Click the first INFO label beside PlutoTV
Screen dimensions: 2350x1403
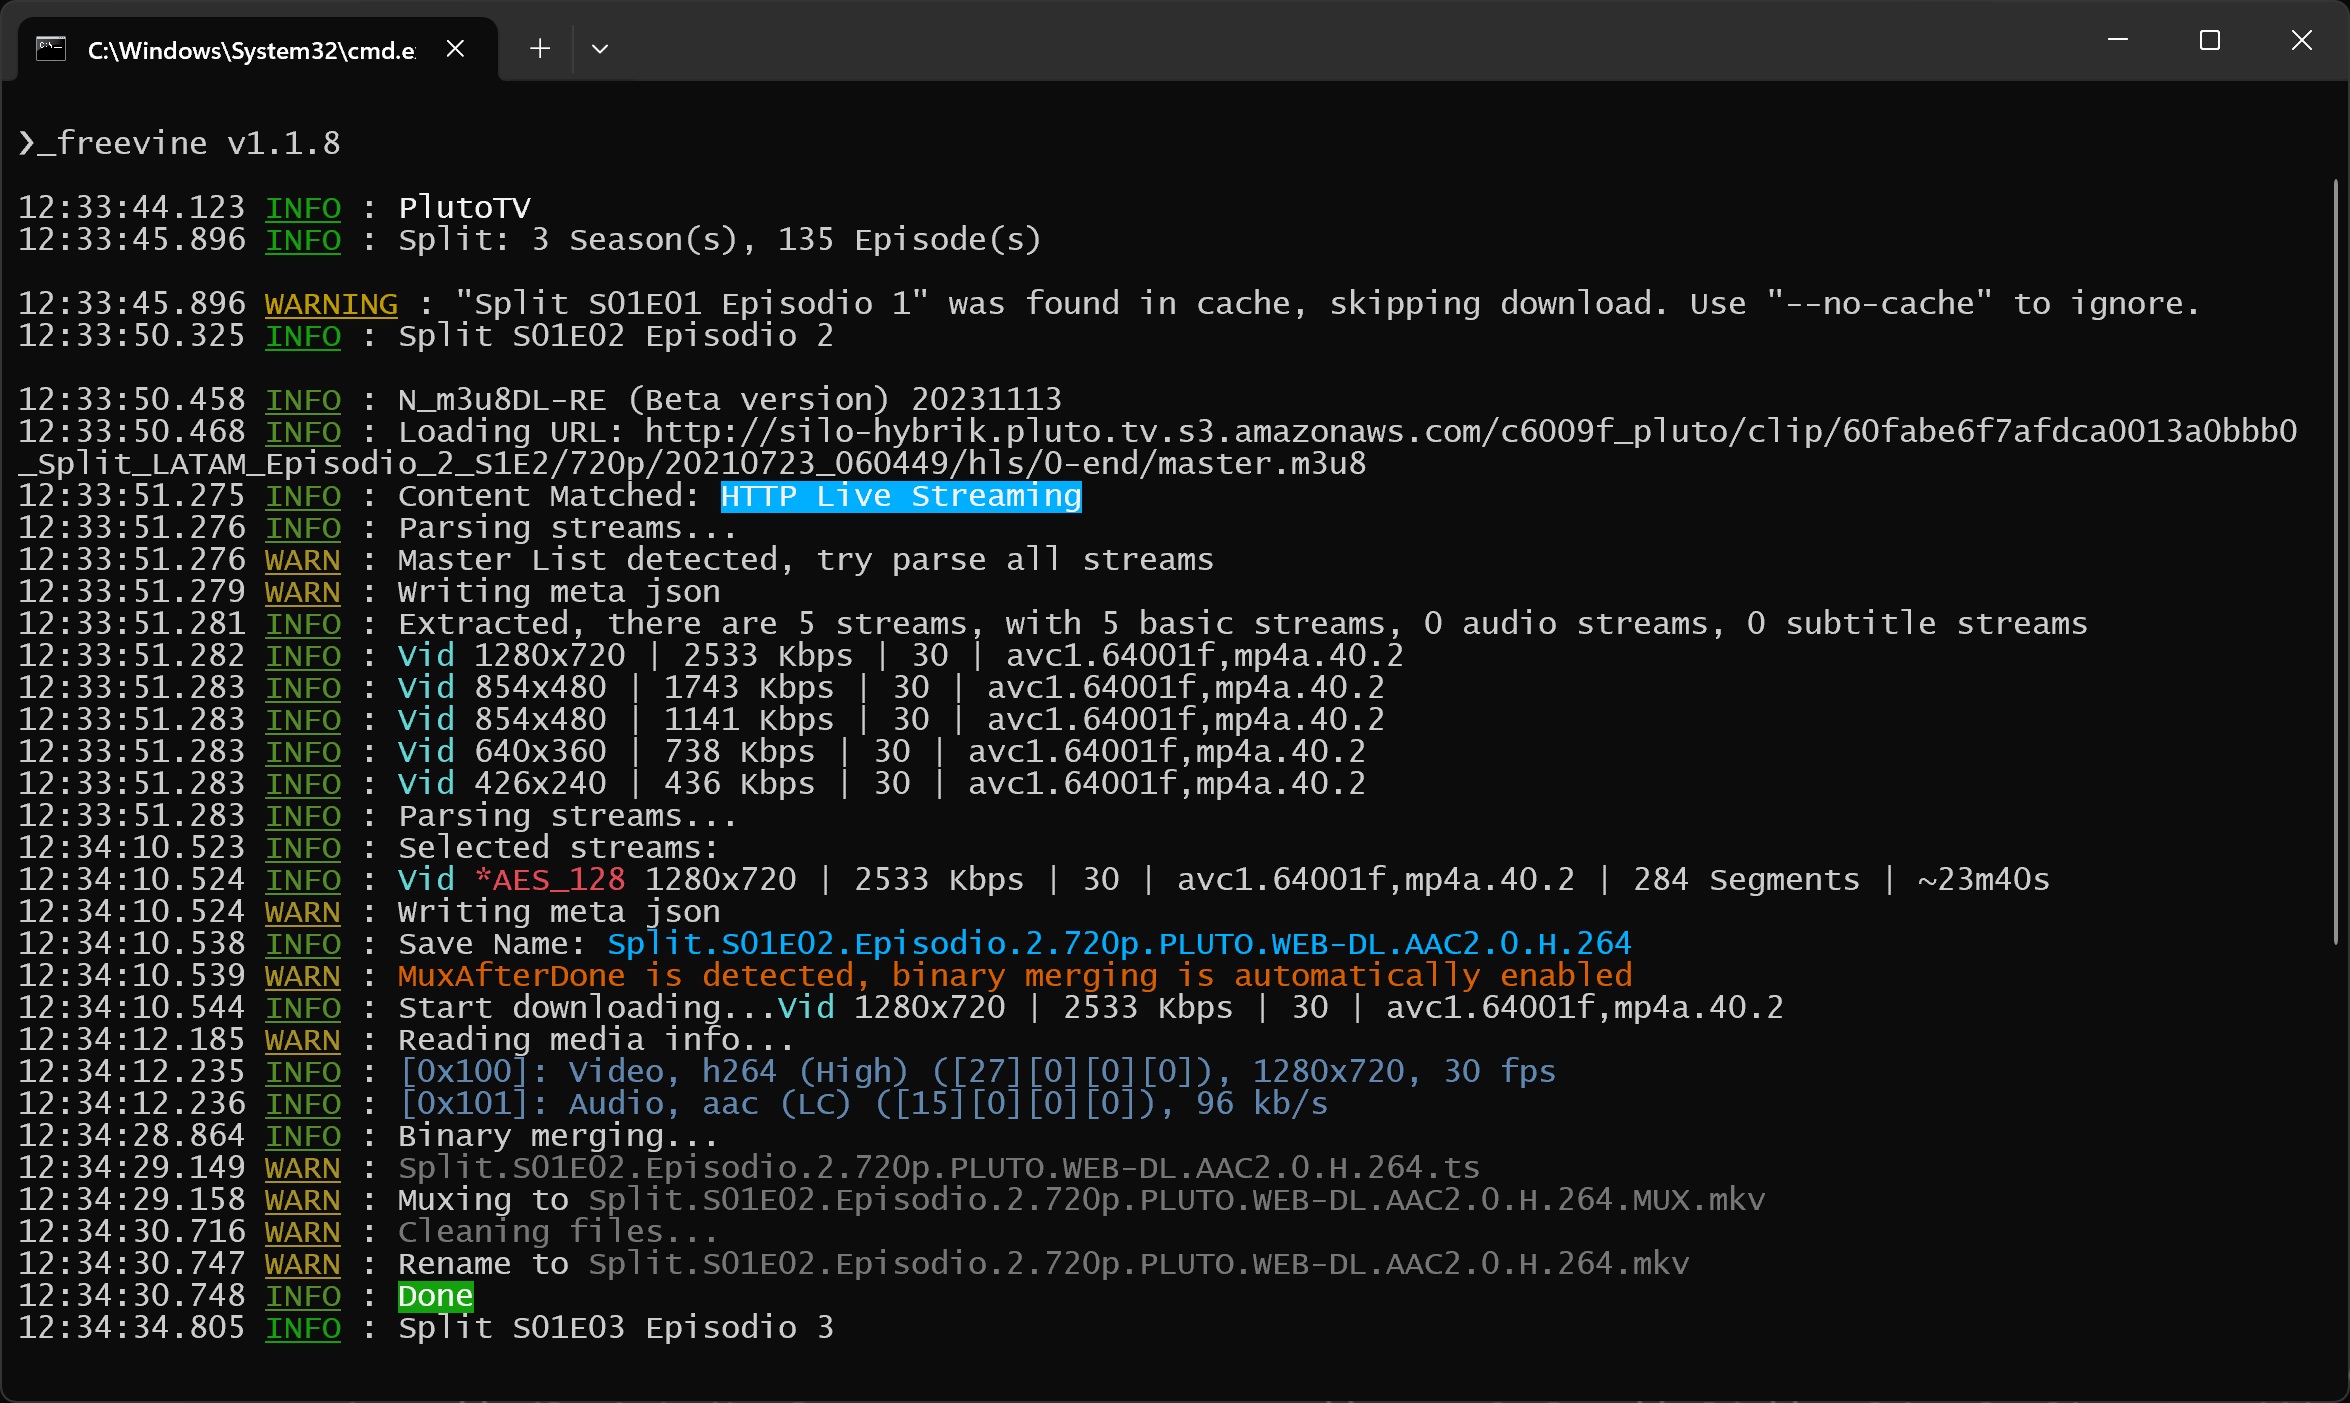pyautogui.click(x=303, y=208)
